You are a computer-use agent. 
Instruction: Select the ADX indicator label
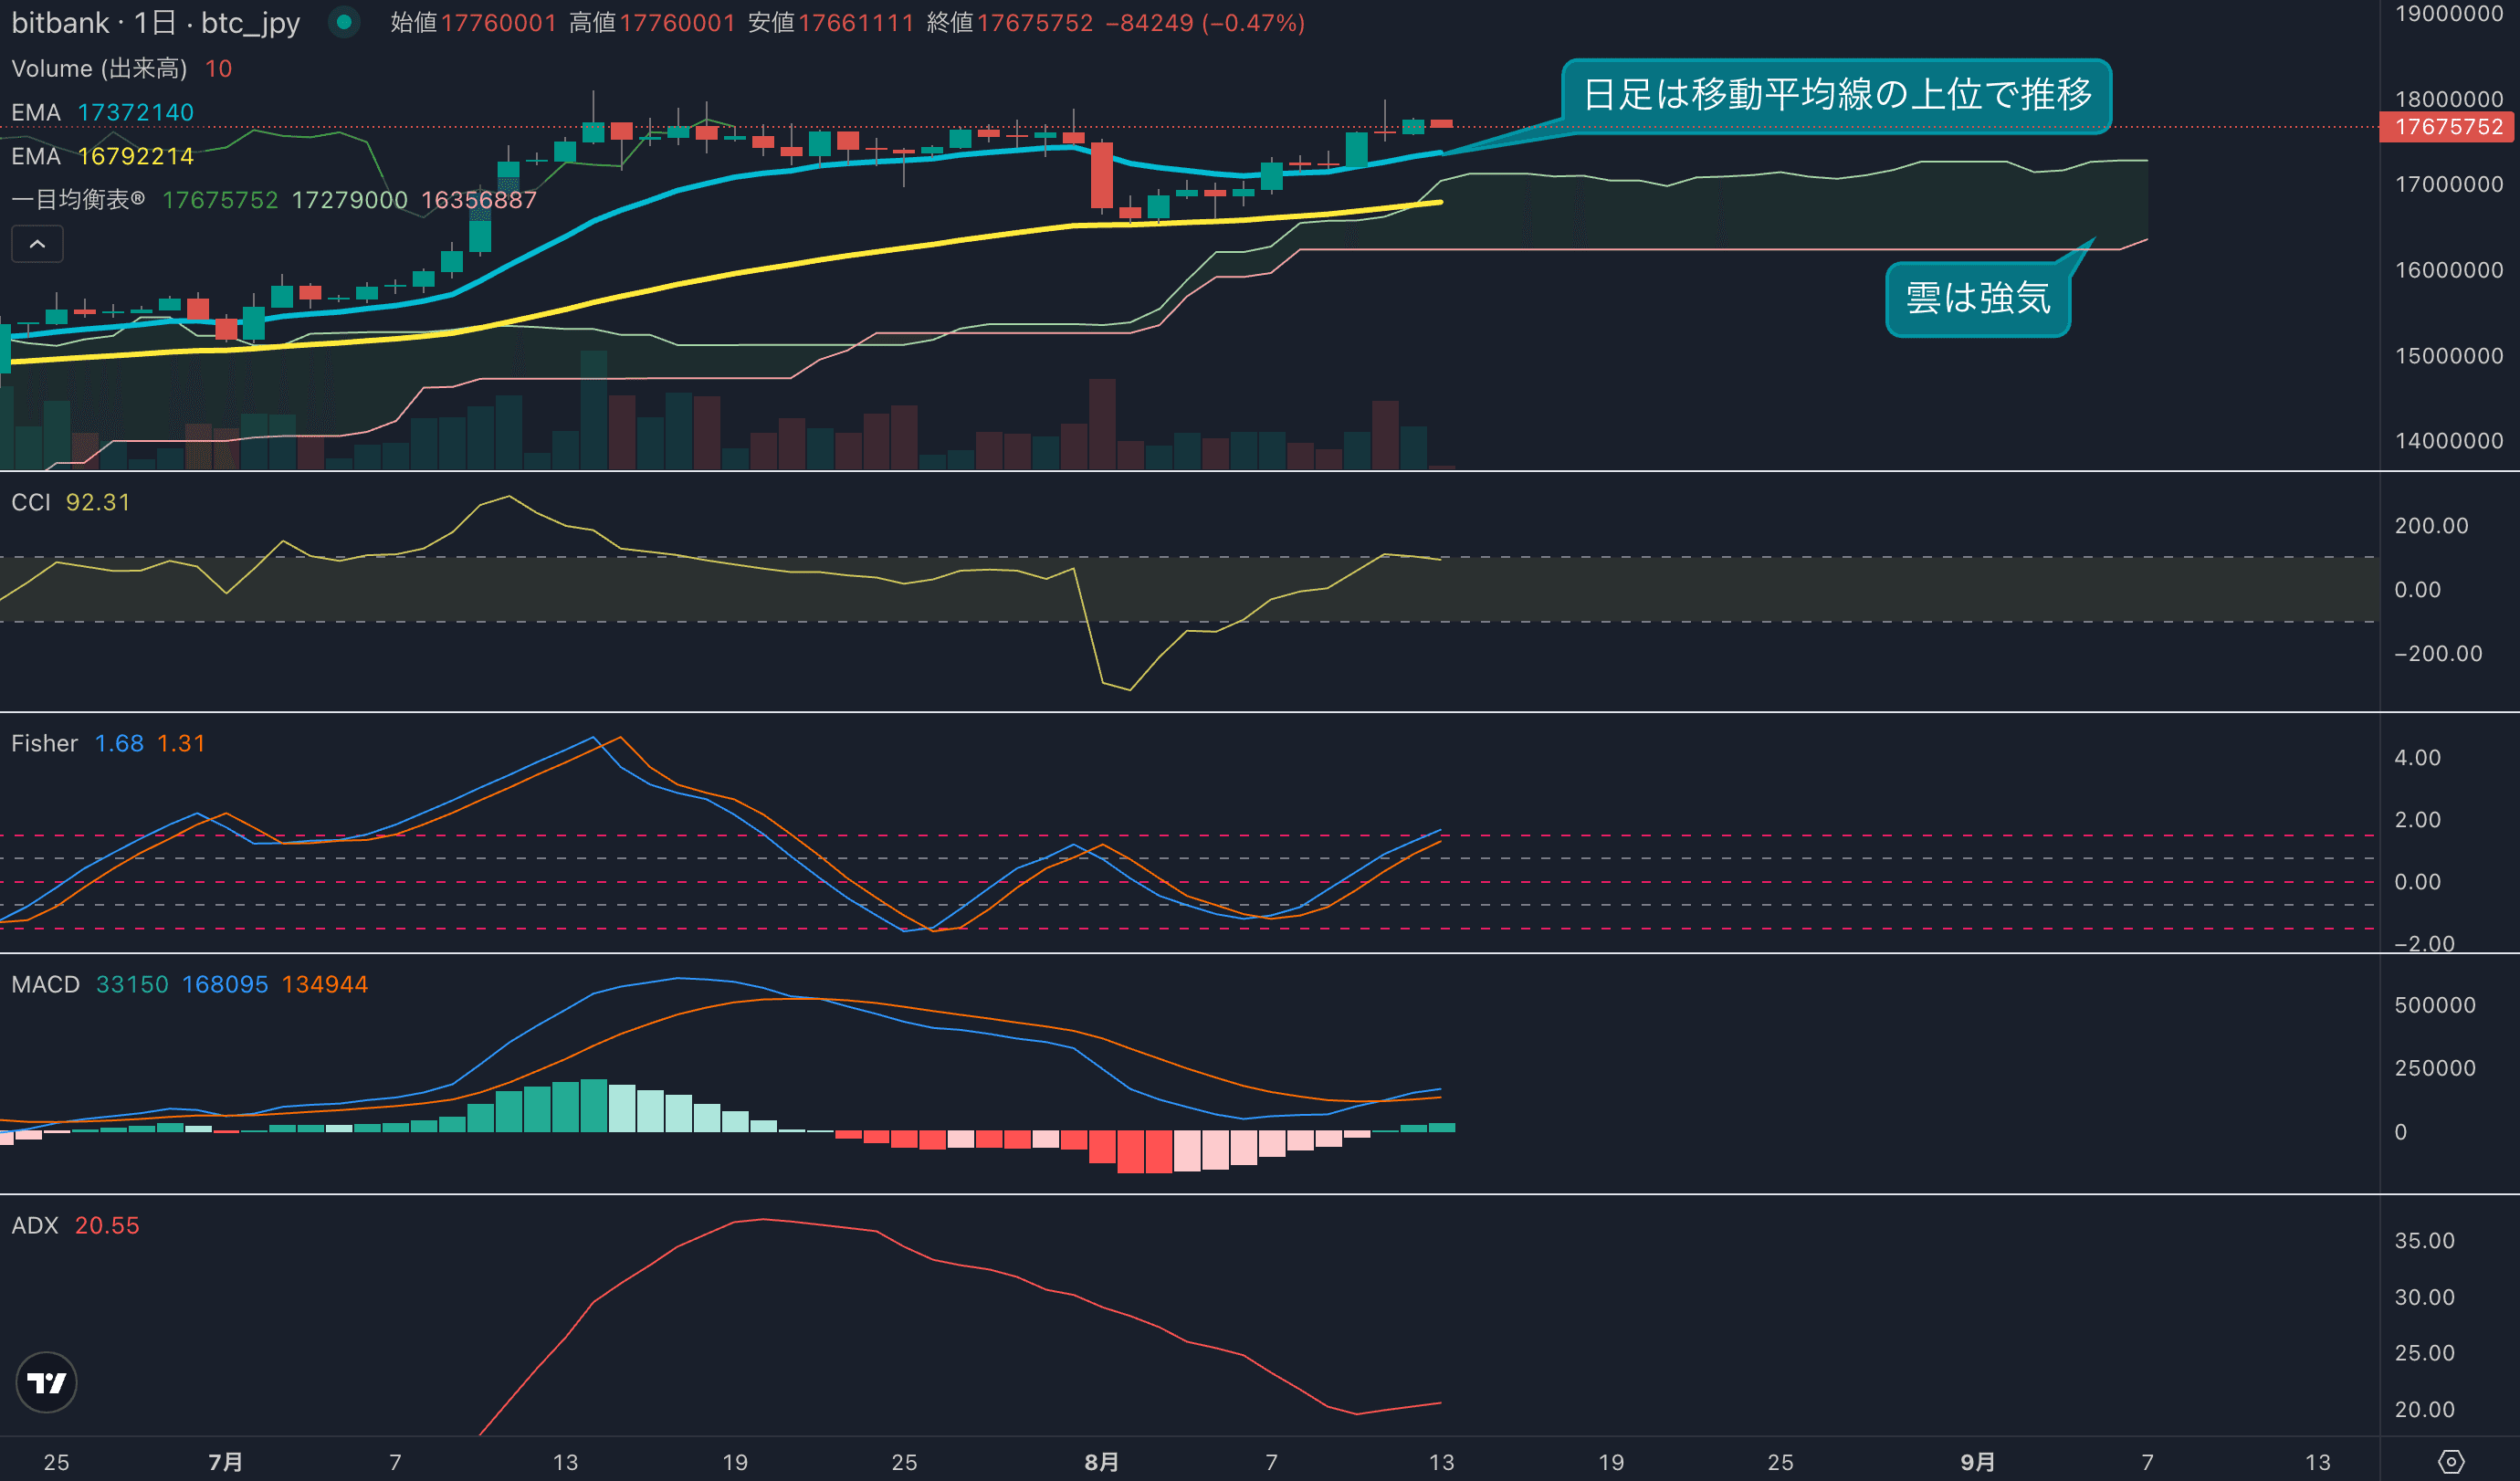pyautogui.click(x=35, y=1225)
